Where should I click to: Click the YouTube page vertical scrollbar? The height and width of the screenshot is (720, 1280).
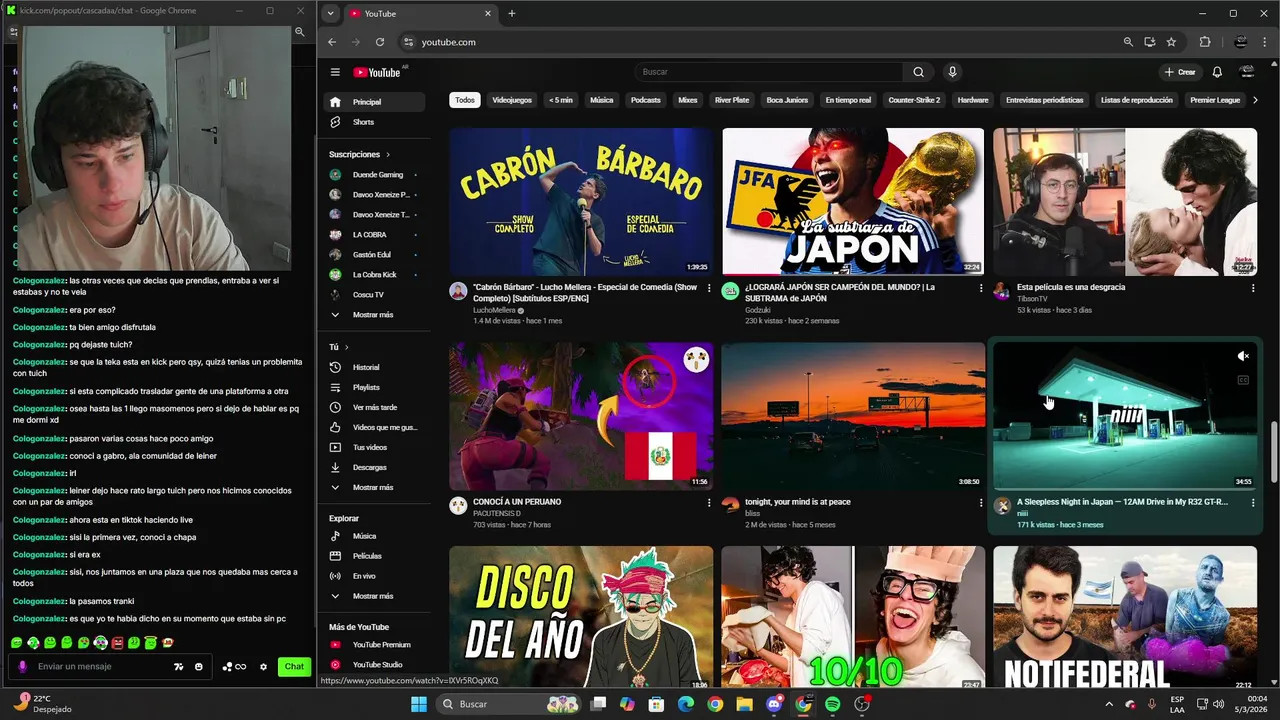pos(1274,452)
